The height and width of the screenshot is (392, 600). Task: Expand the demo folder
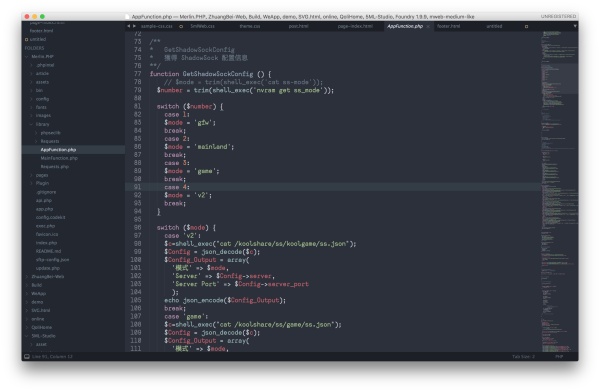pos(27,302)
